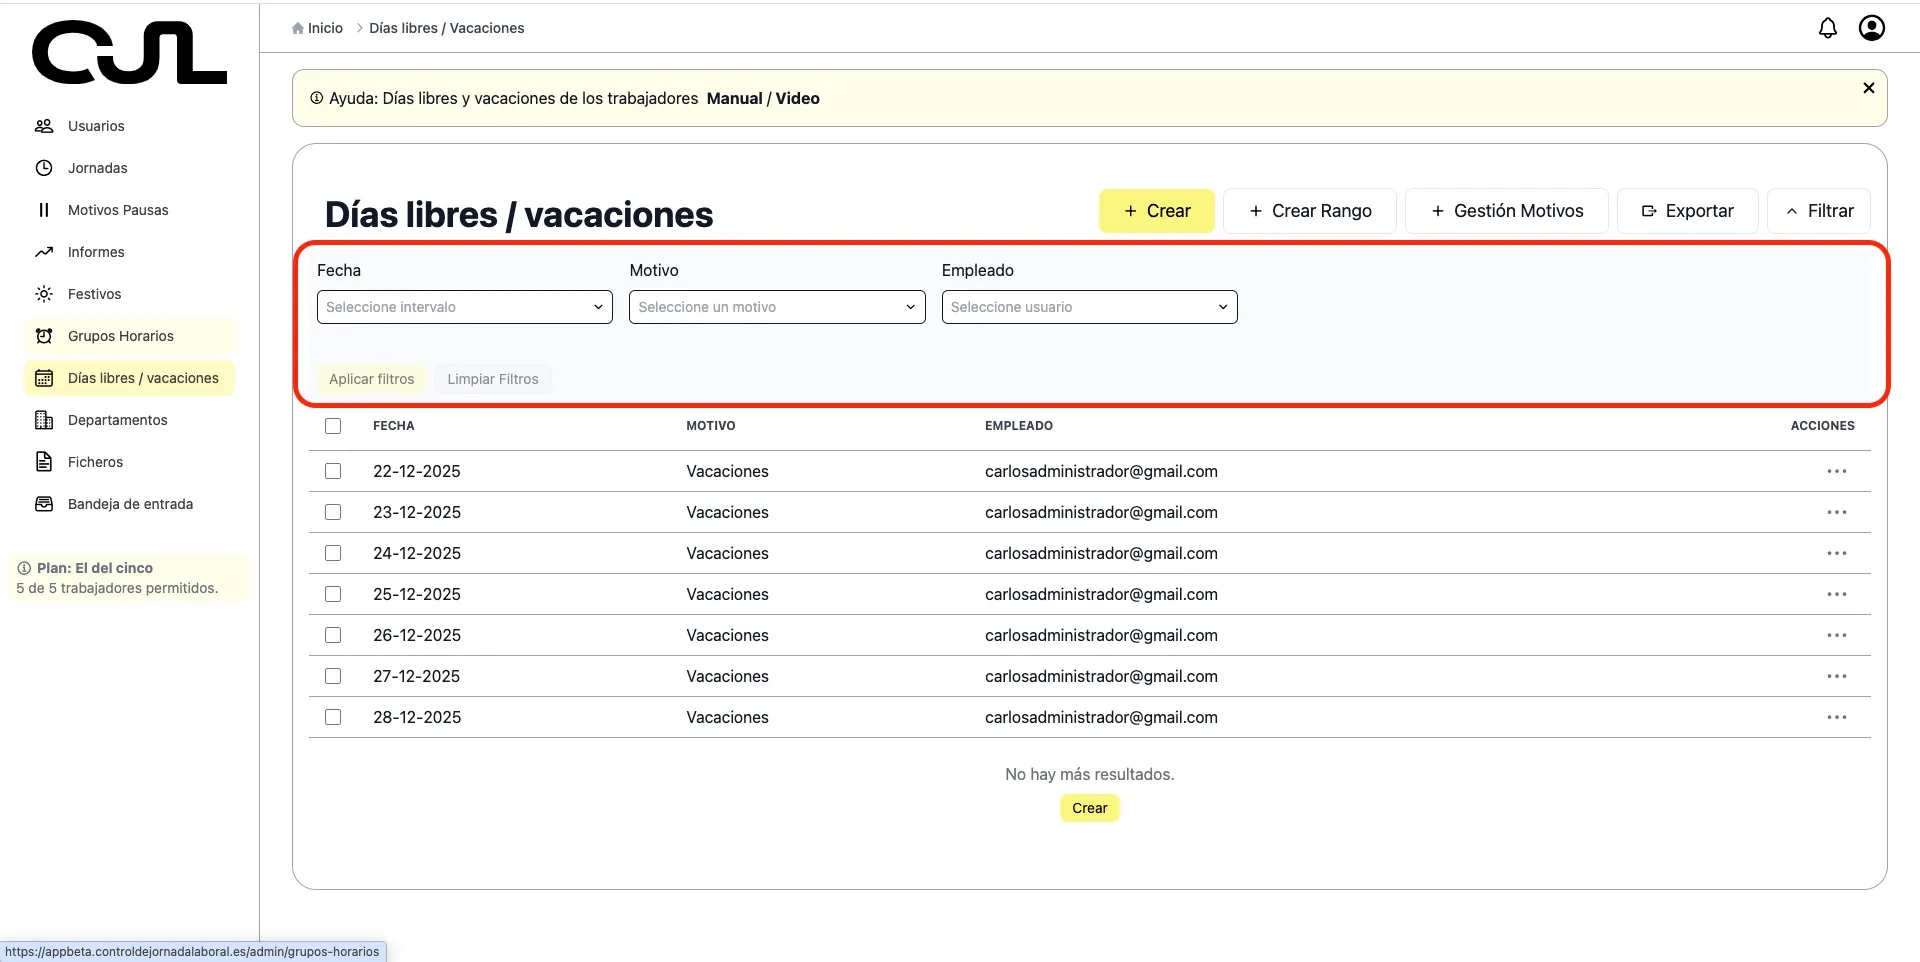Viewport: 1920px width, 962px height.
Task: Go to Departamentos in the sidebar
Action: tap(117, 420)
